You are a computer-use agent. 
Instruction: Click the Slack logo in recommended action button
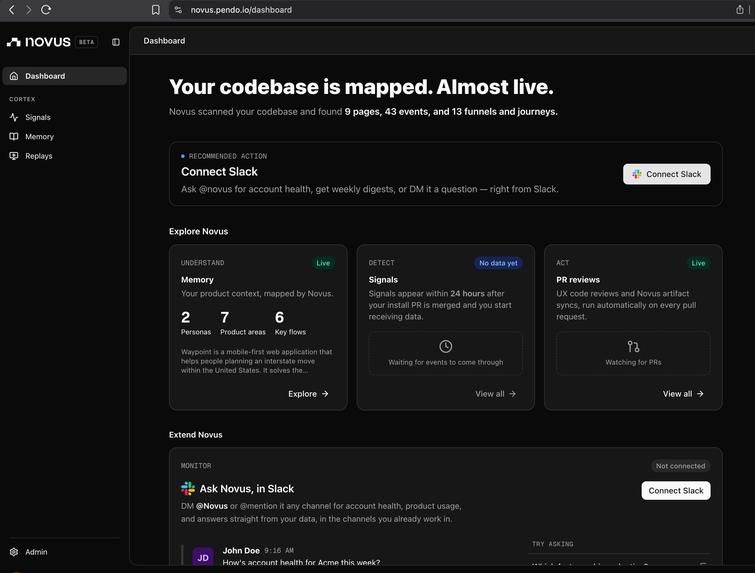pyautogui.click(x=637, y=174)
